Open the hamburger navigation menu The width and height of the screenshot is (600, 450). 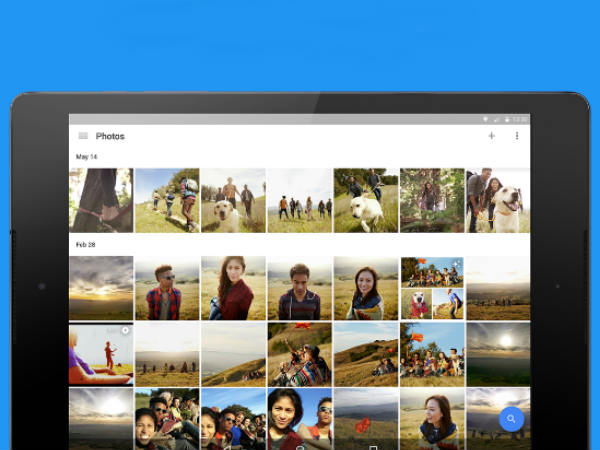[x=83, y=136]
